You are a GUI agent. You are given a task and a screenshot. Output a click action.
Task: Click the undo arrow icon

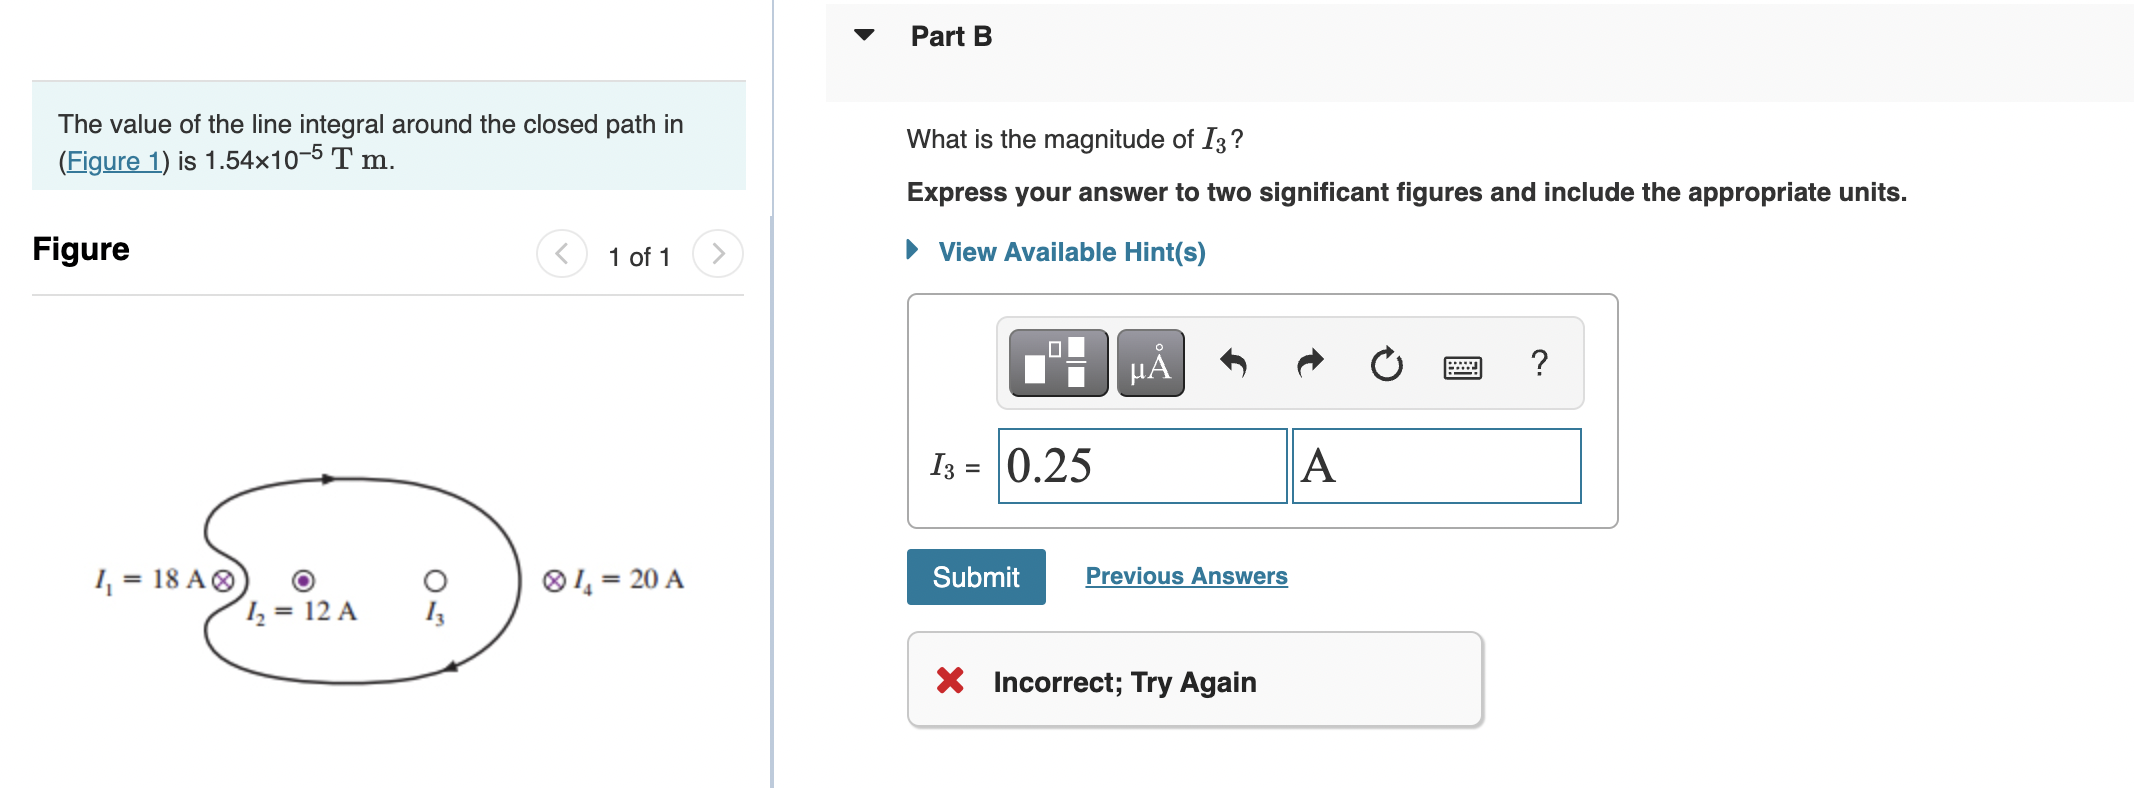pyautogui.click(x=1233, y=363)
